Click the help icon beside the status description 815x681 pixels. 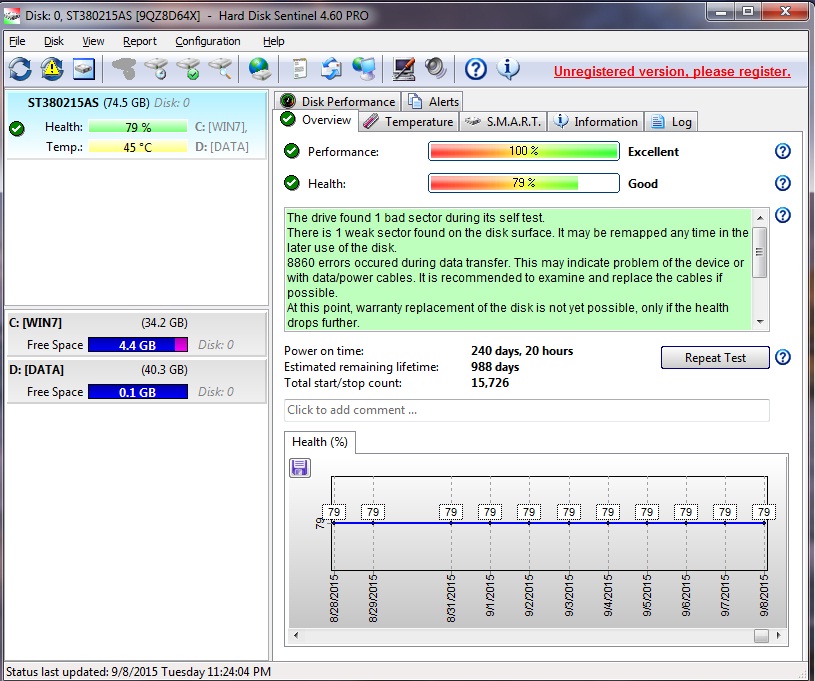(x=783, y=215)
